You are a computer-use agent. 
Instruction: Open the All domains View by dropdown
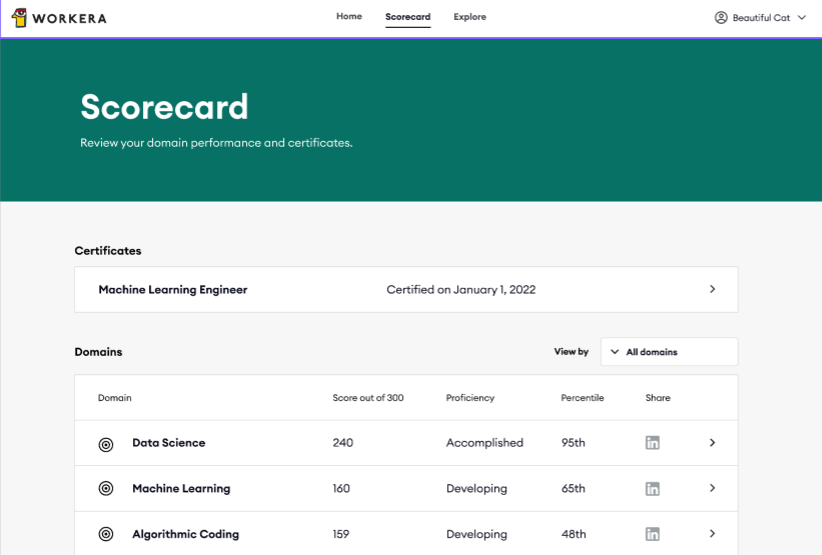click(x=669, y=352)
